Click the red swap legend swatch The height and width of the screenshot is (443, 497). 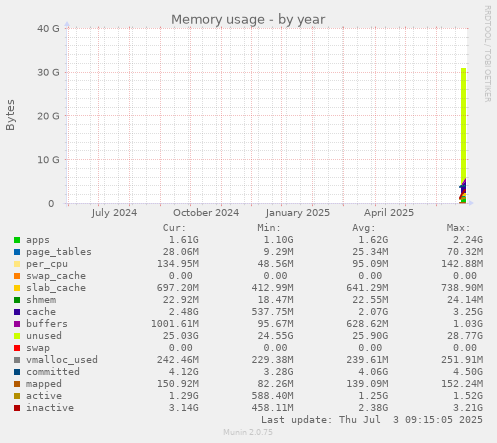[x=17, y=348]
